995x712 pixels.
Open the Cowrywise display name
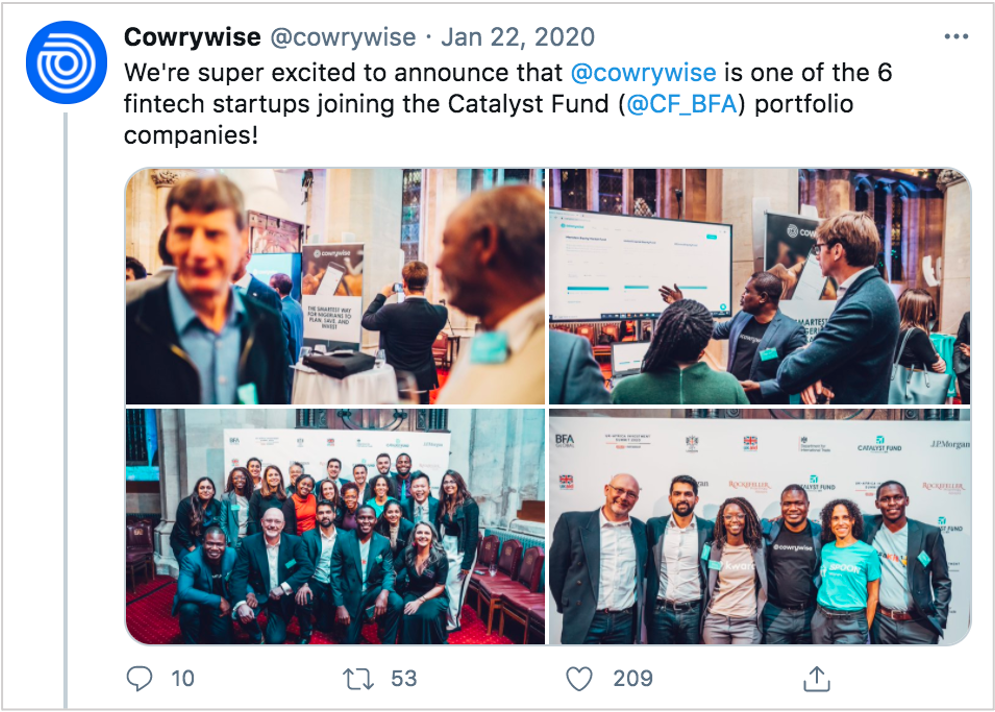(192, 37)
